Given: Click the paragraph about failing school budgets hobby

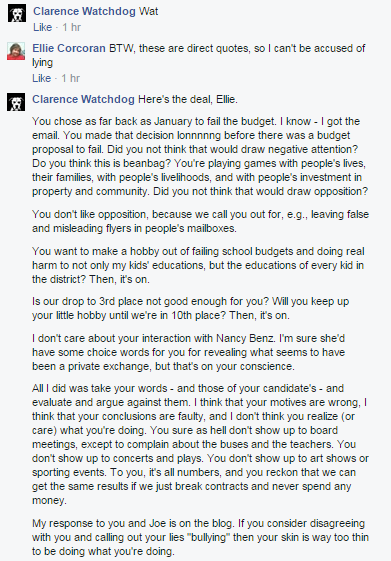Looking at the screenshot, I should coord(198,265).
